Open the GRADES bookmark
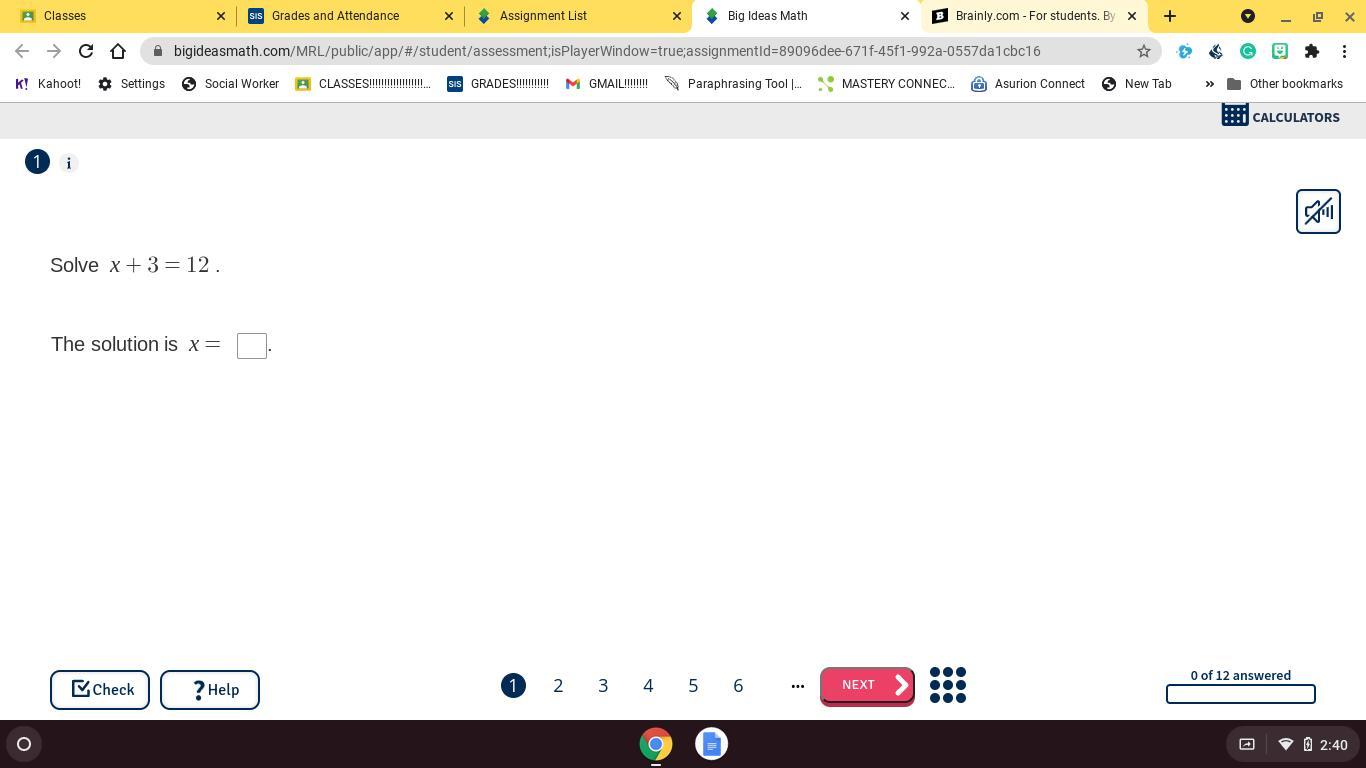Screen dimensions: 1366x768 (x=498, y=84)
